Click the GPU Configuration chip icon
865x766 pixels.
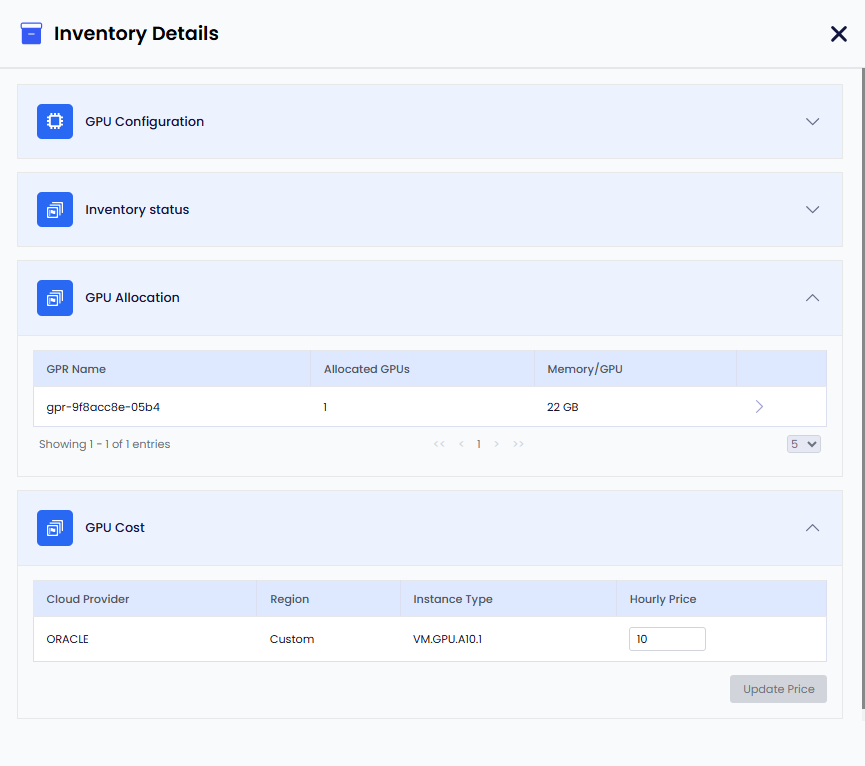[x=55, y=121]
